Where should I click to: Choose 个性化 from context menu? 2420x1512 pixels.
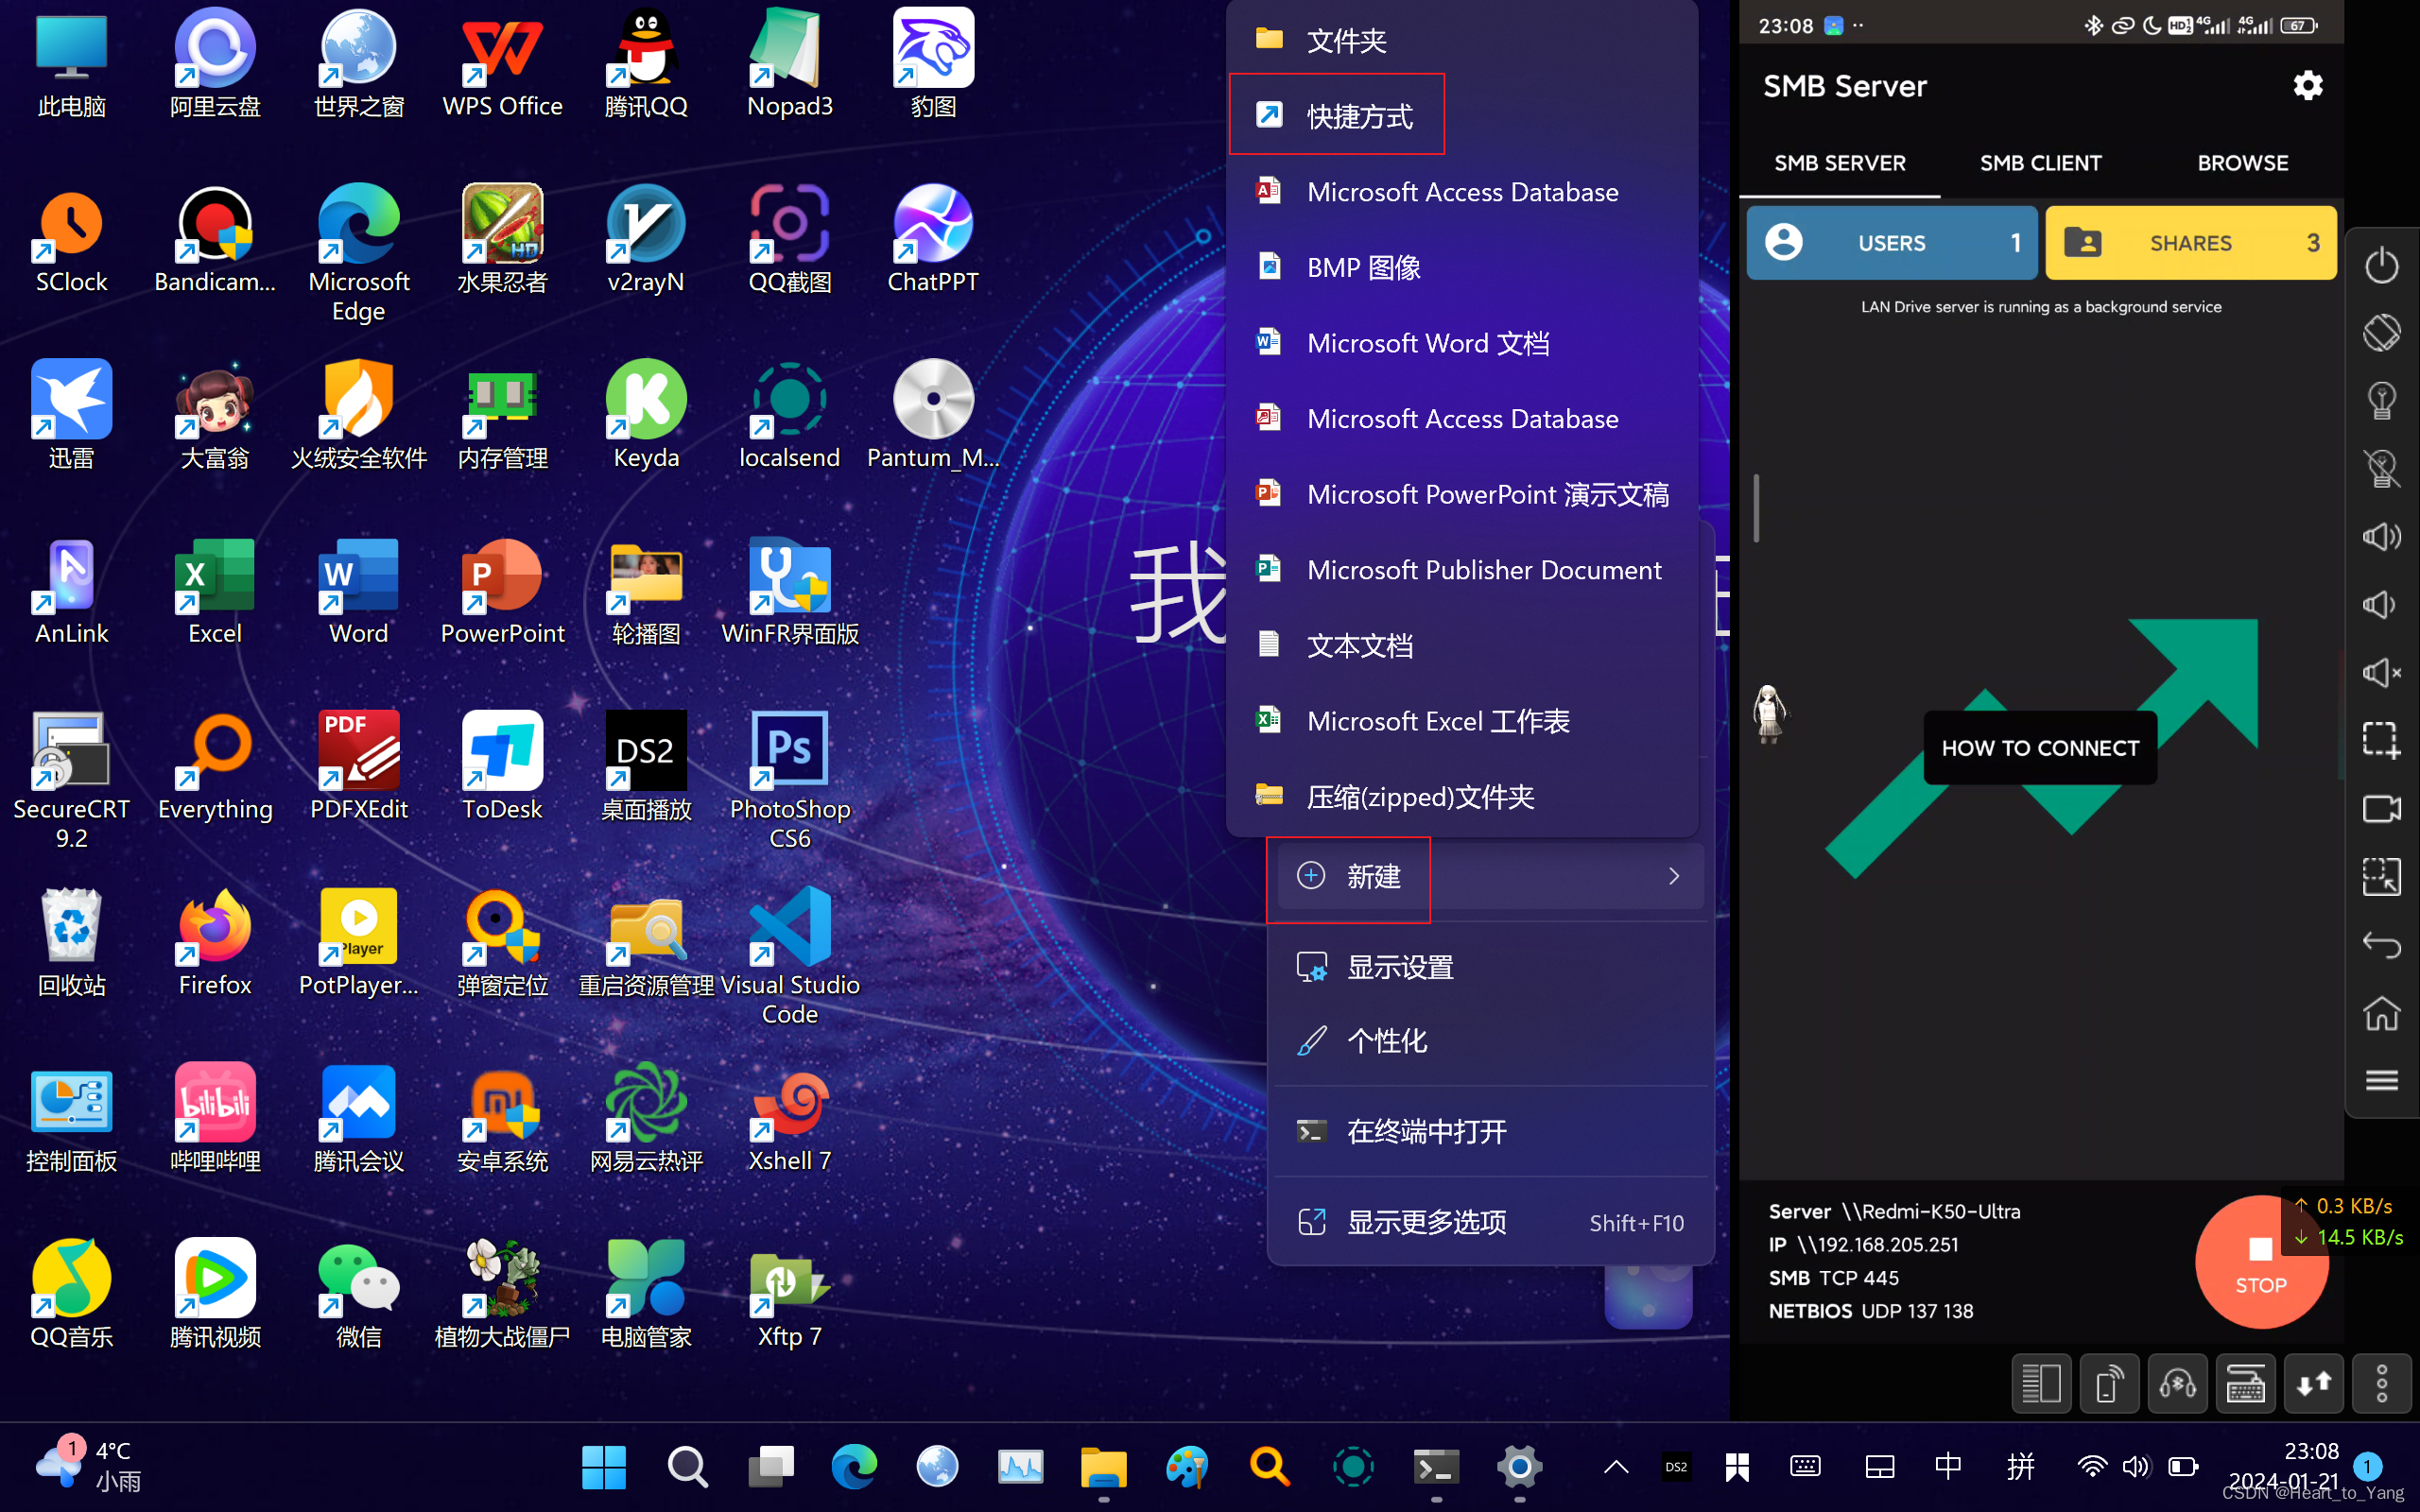tap(1491, 1041)
